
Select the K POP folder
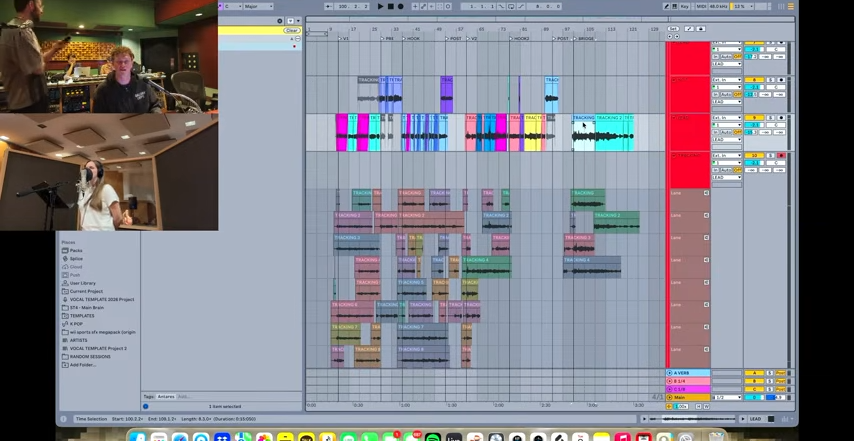pos(76,324)
